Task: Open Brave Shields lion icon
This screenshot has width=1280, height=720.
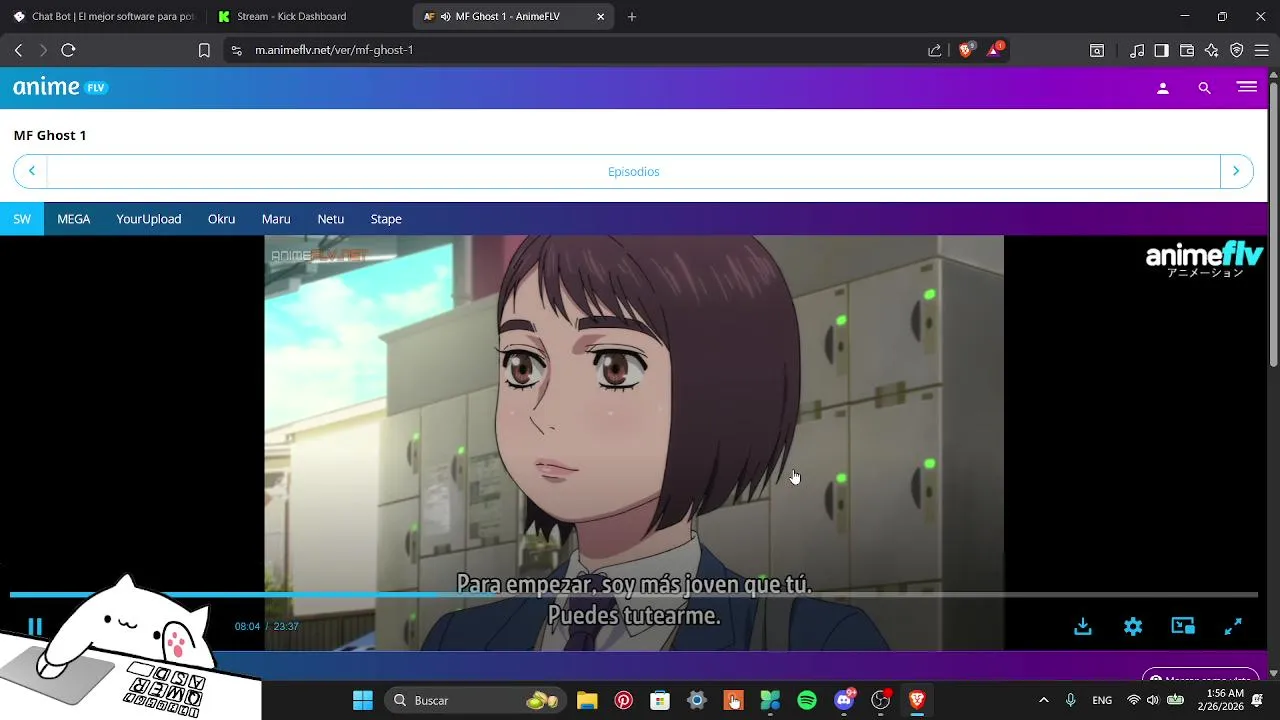Action: [966, 50]
